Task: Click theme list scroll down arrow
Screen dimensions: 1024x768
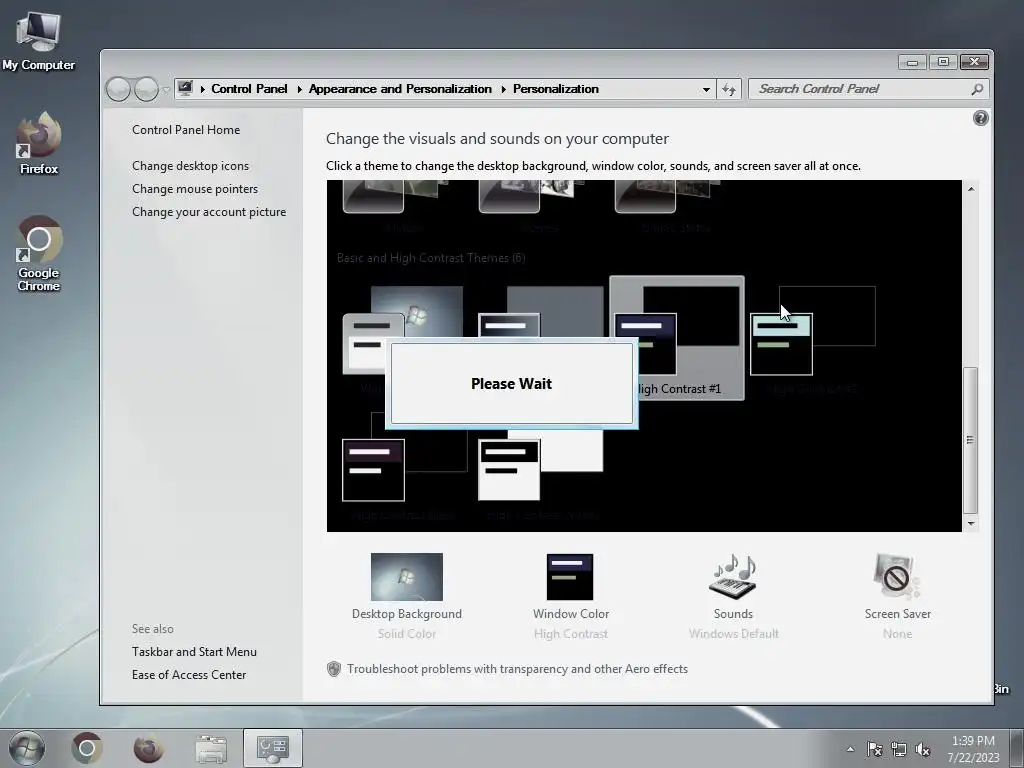Action: pos(970,524)
